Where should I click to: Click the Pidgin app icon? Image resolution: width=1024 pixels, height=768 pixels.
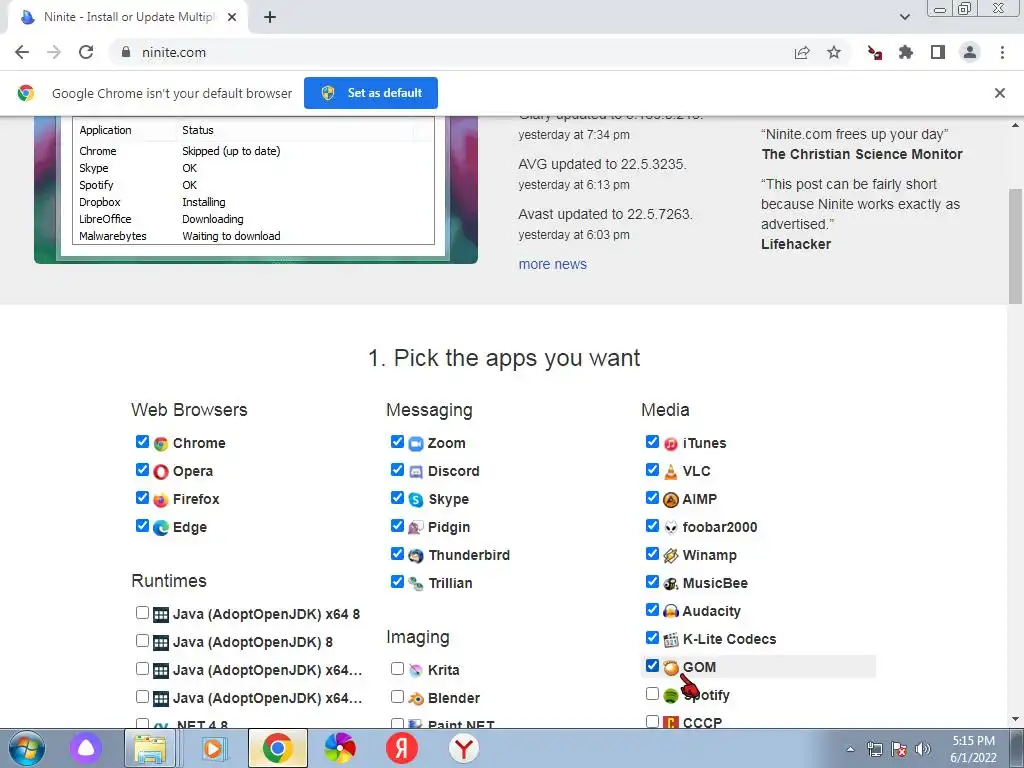pos(416,528)
